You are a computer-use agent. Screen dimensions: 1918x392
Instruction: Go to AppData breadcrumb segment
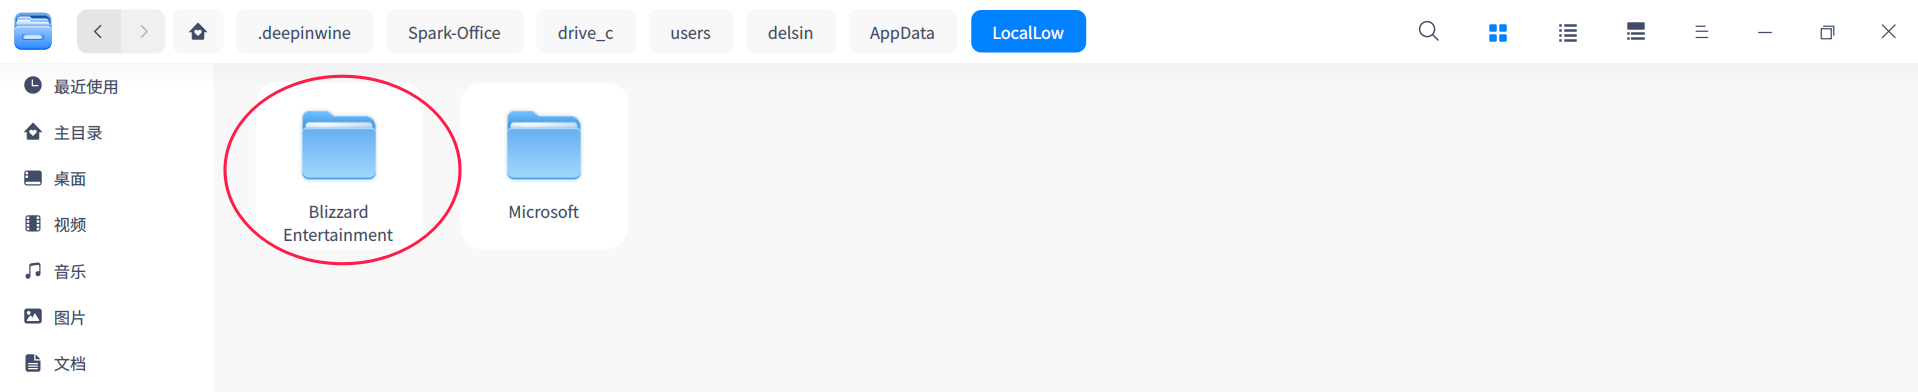[x=902, y=32]
